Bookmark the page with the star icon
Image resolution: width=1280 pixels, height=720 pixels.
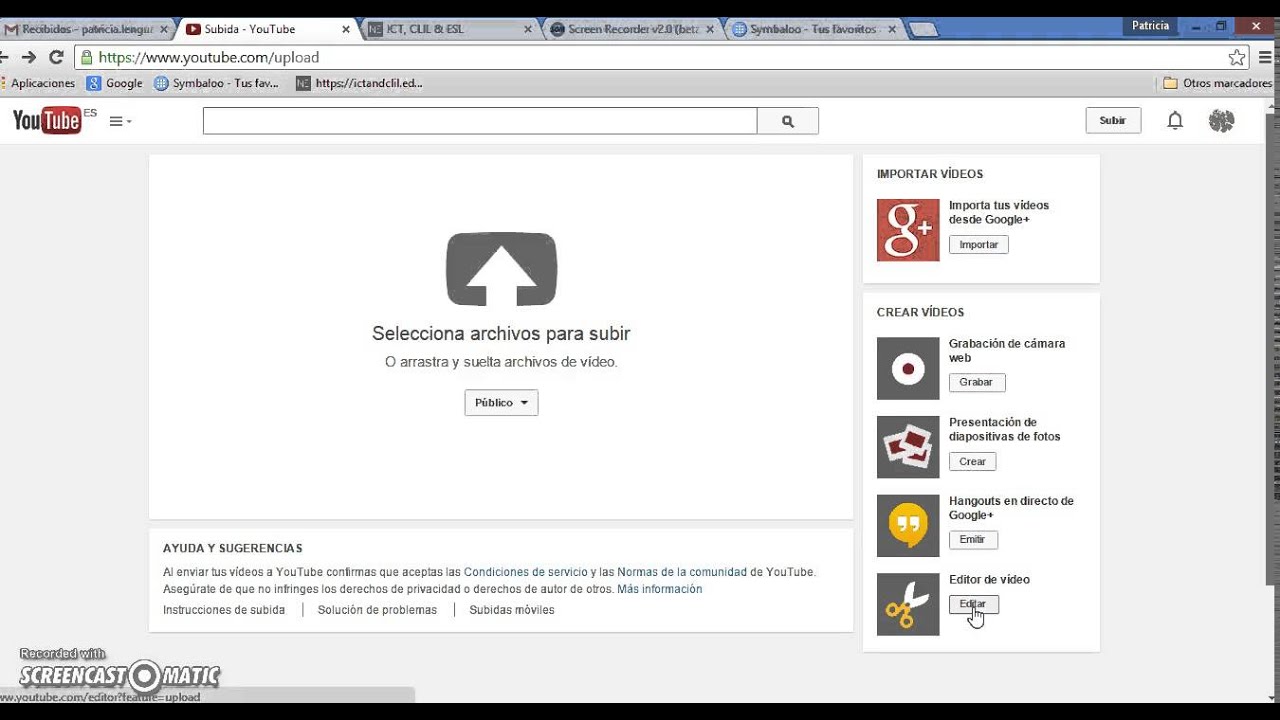(1237, 57)
